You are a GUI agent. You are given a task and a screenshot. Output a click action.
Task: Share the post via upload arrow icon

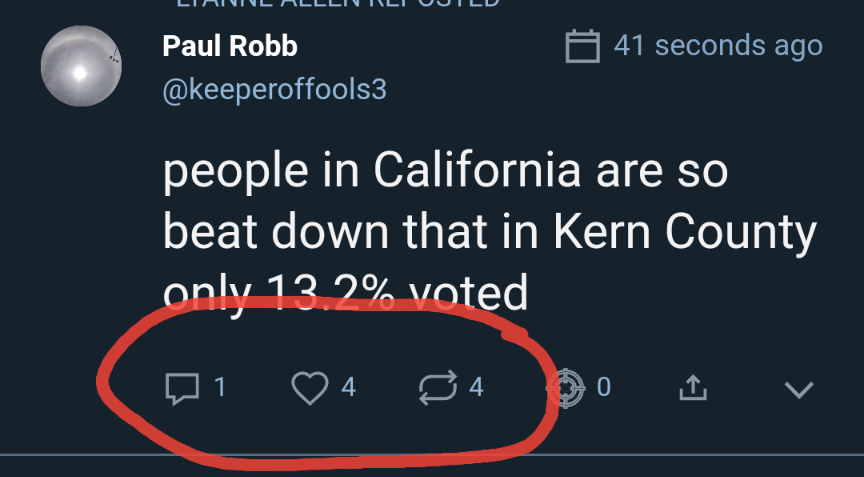[x=692, y=388]
